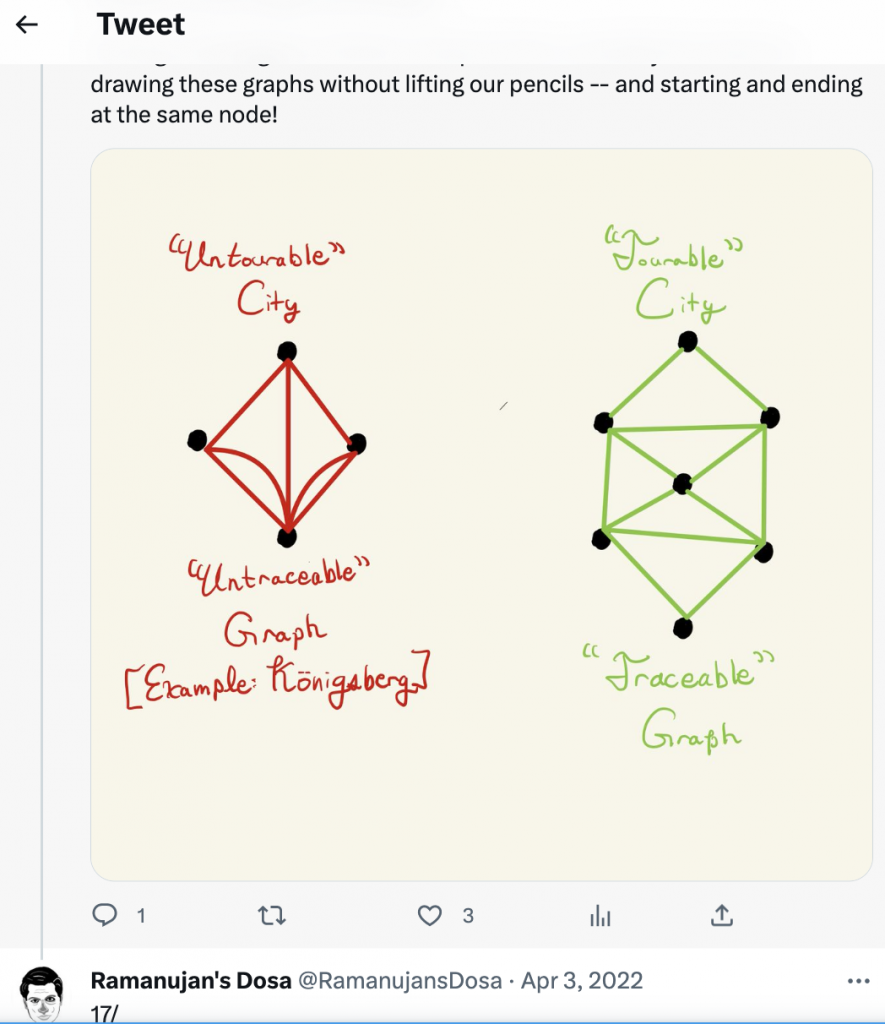View tweet analytics bar chart icon
885x1024 pixels.
coord(600,916)
